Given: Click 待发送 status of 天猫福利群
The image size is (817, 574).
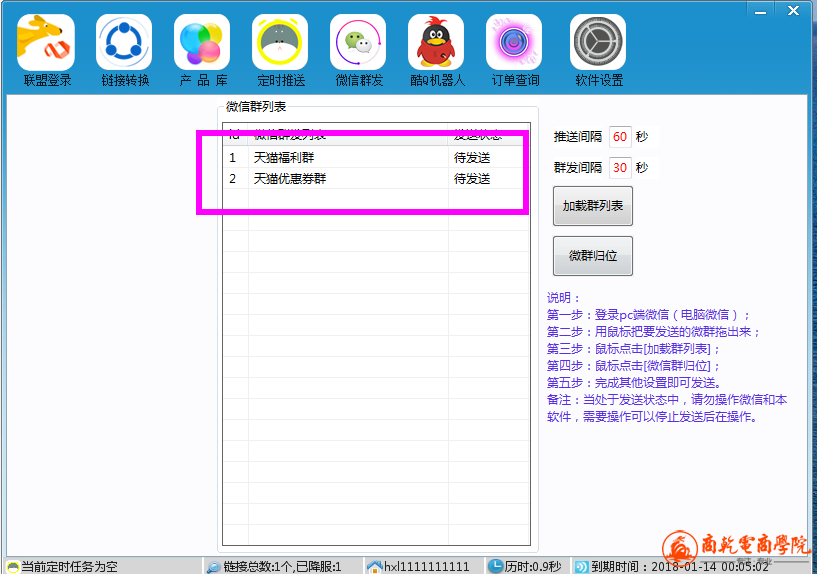Looking at the screenshot, I should [x=472, y=157].
